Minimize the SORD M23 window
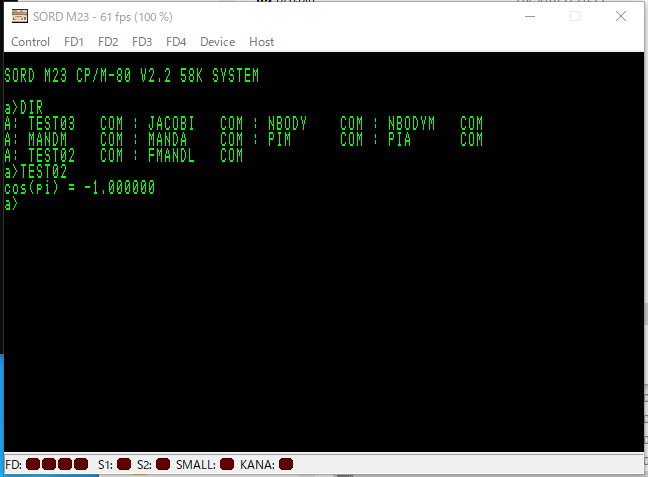 coord(530,17)
